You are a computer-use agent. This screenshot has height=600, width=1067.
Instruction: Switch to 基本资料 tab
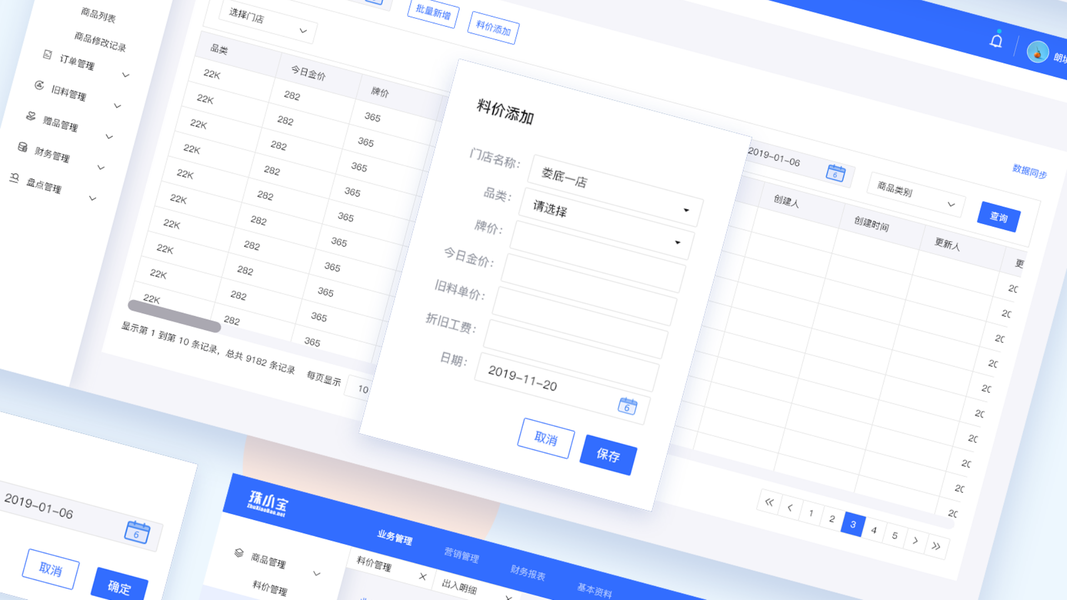pyautogui.click(x=594, y=590)
